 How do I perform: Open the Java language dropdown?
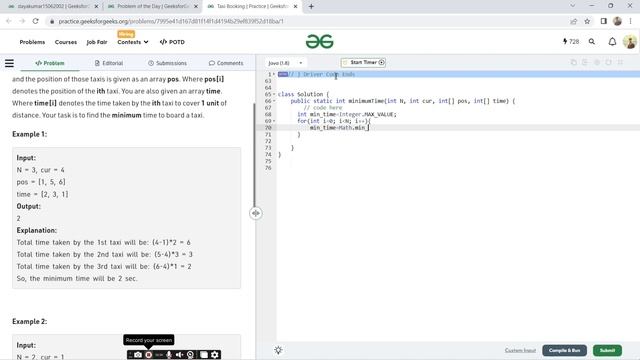point(285,63)
